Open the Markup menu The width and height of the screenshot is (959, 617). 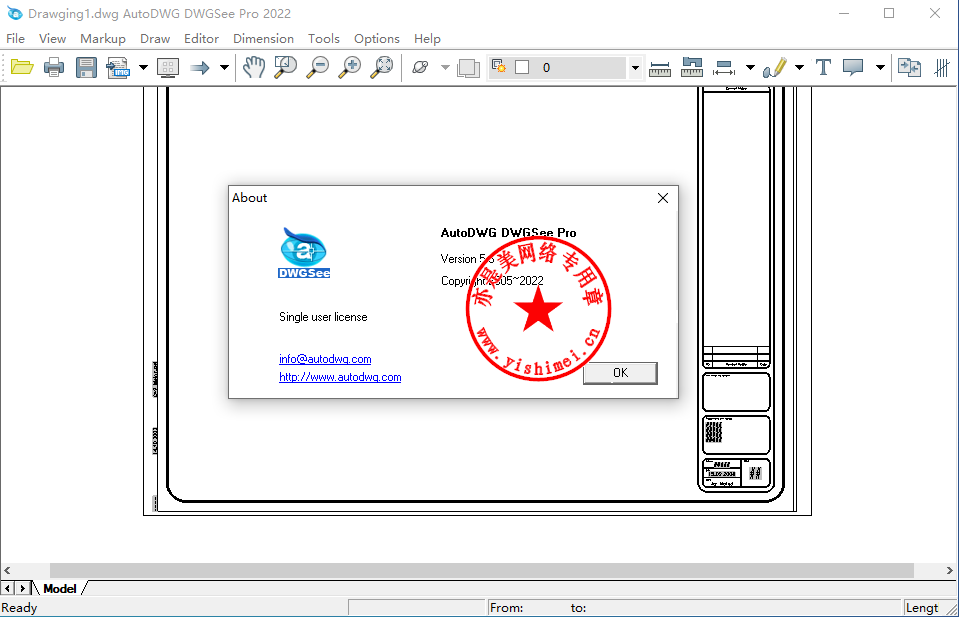click(103, 39)
